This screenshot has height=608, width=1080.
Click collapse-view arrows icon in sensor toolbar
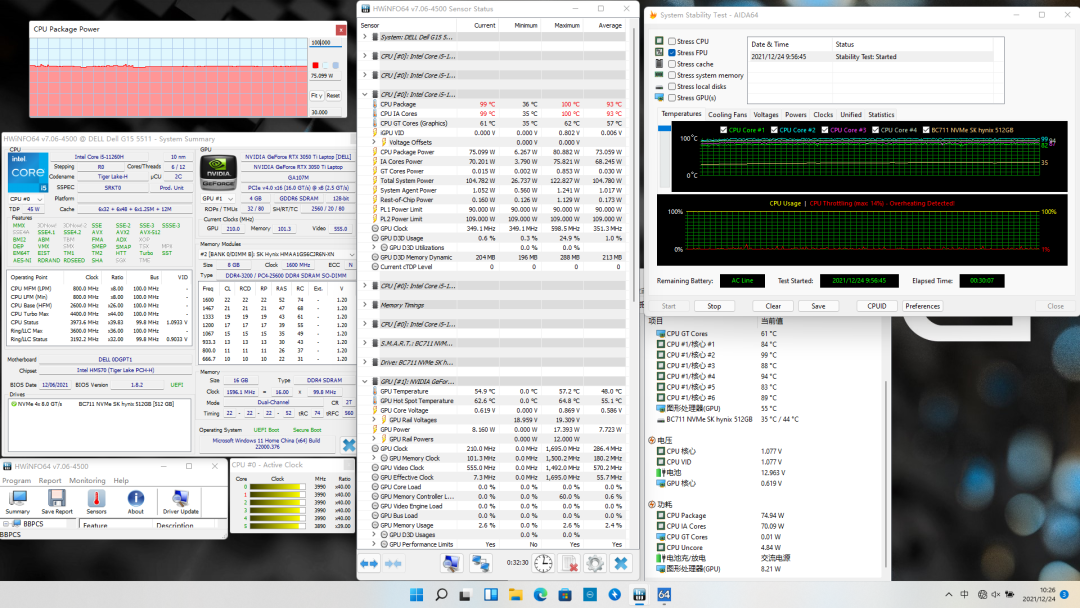pyautogui.click(x=393, y=563)
